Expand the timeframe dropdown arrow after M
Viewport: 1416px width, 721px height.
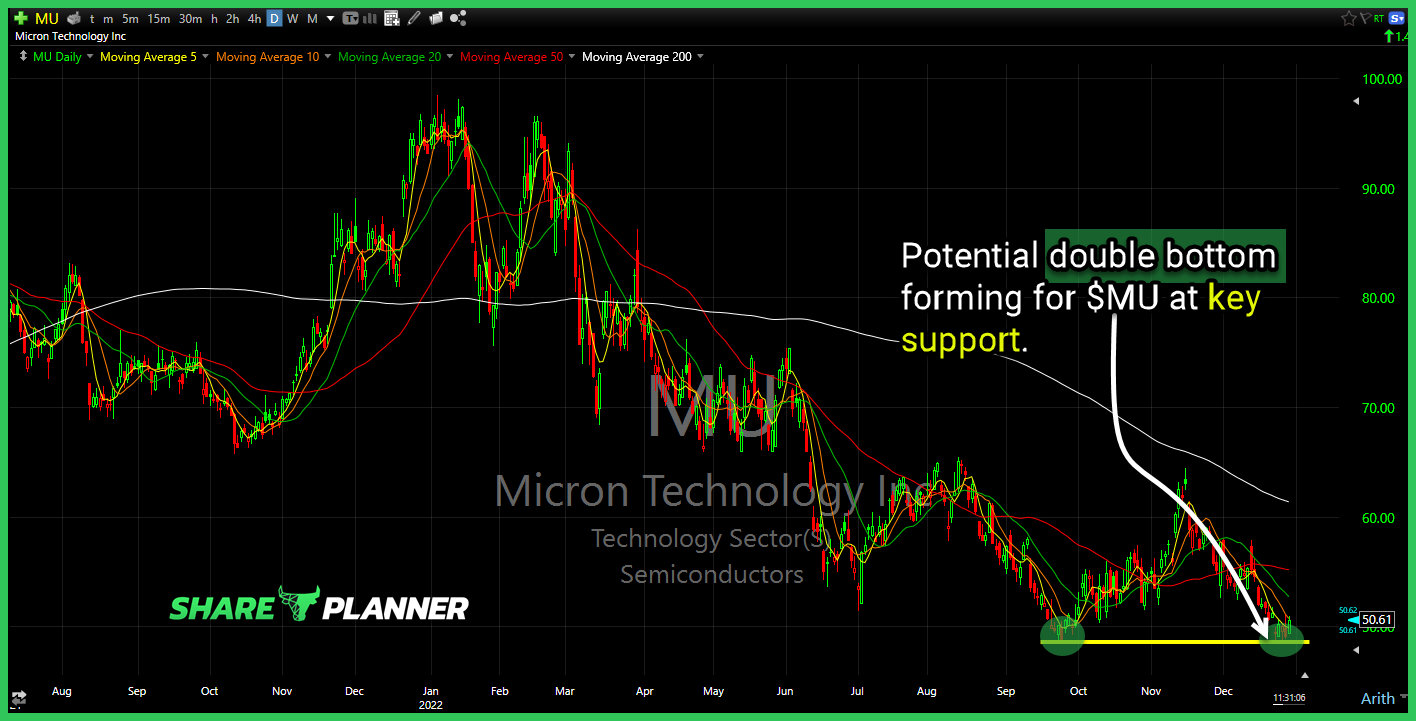pyautogui.click(x=330, y=18)
